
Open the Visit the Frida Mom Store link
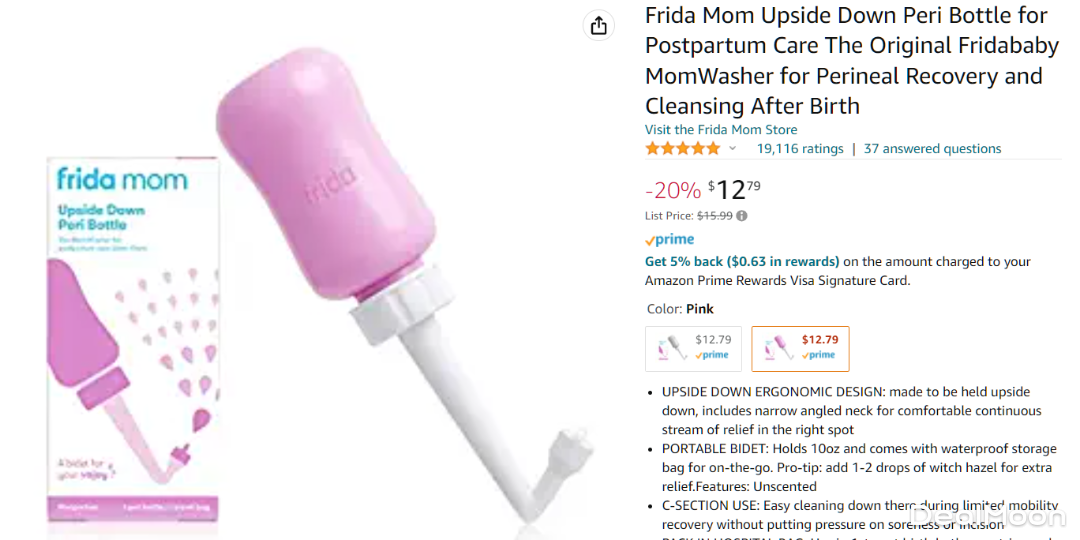click(721, 130)
